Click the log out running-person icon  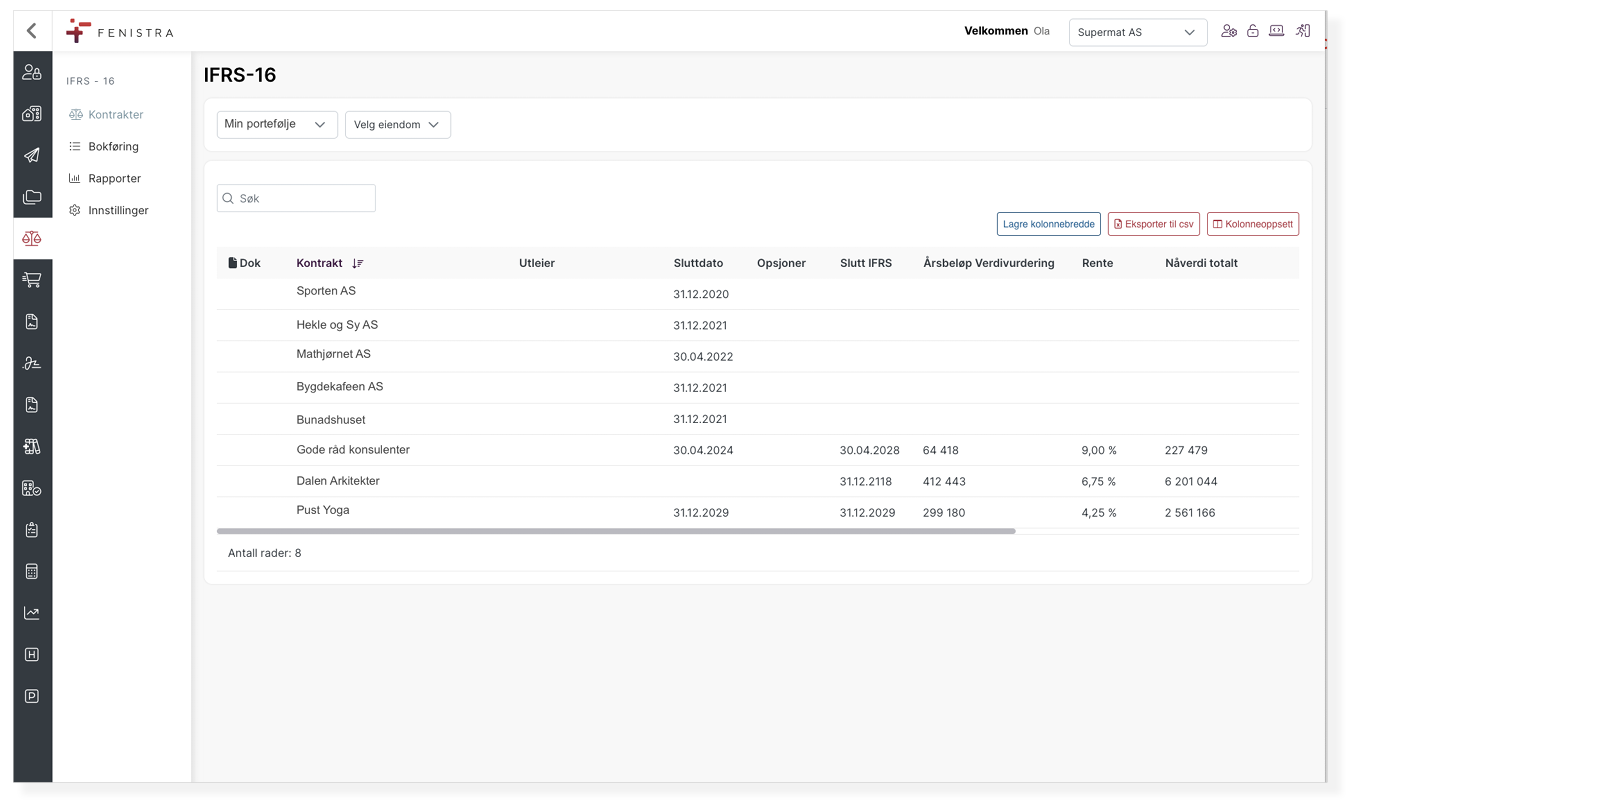1303,31
